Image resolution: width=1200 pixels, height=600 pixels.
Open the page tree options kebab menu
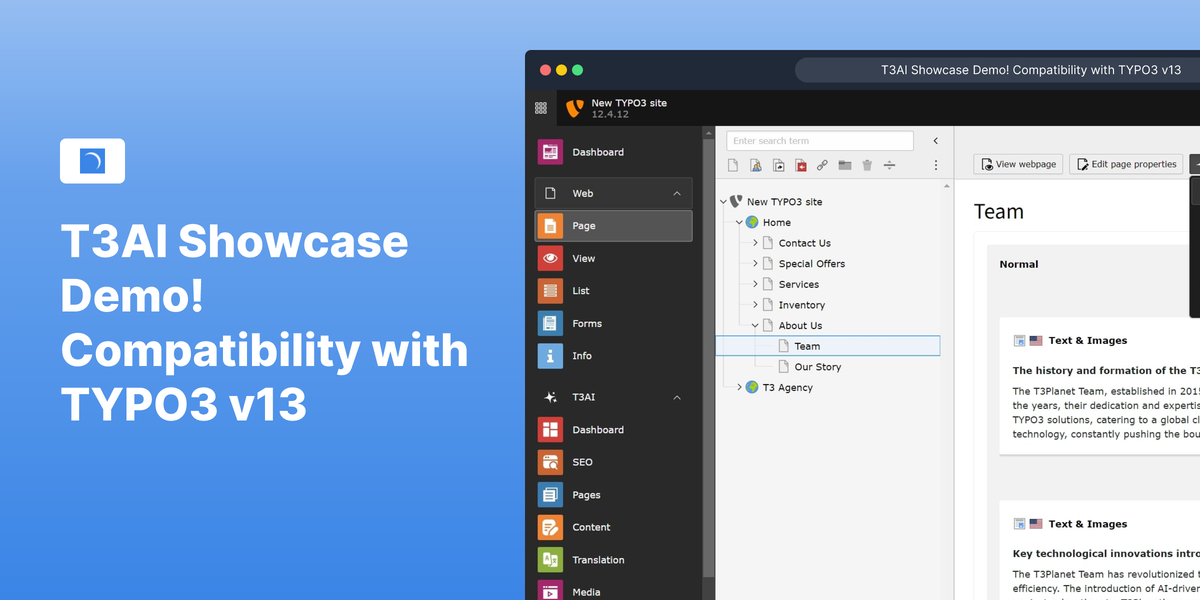[x=936, y=165]
